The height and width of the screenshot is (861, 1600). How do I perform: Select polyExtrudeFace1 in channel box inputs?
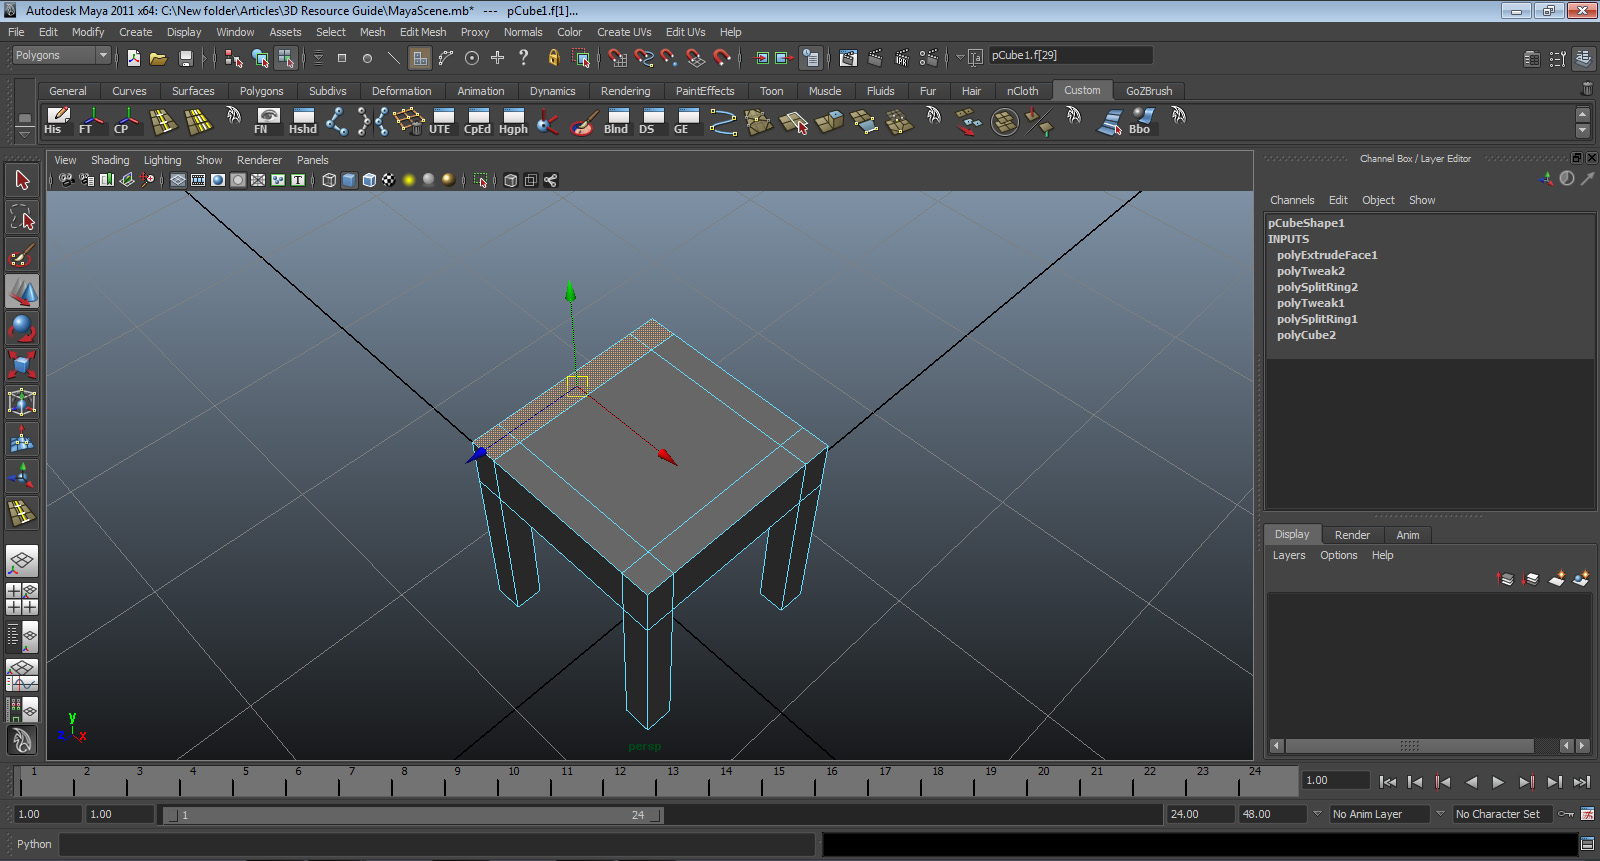coord(1326,255)
